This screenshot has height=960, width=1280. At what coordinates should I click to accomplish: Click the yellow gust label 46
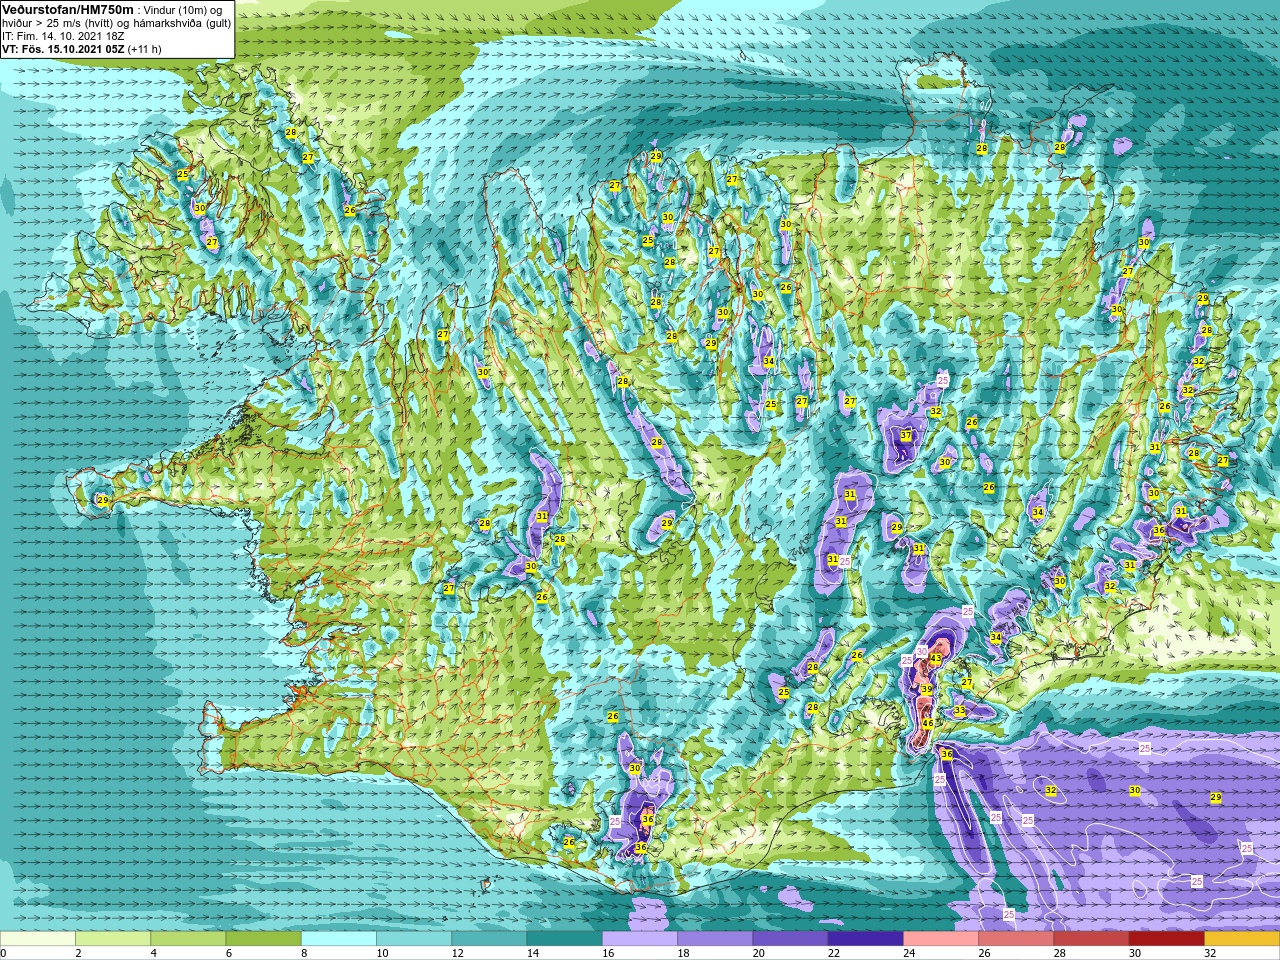pos(928,724)
